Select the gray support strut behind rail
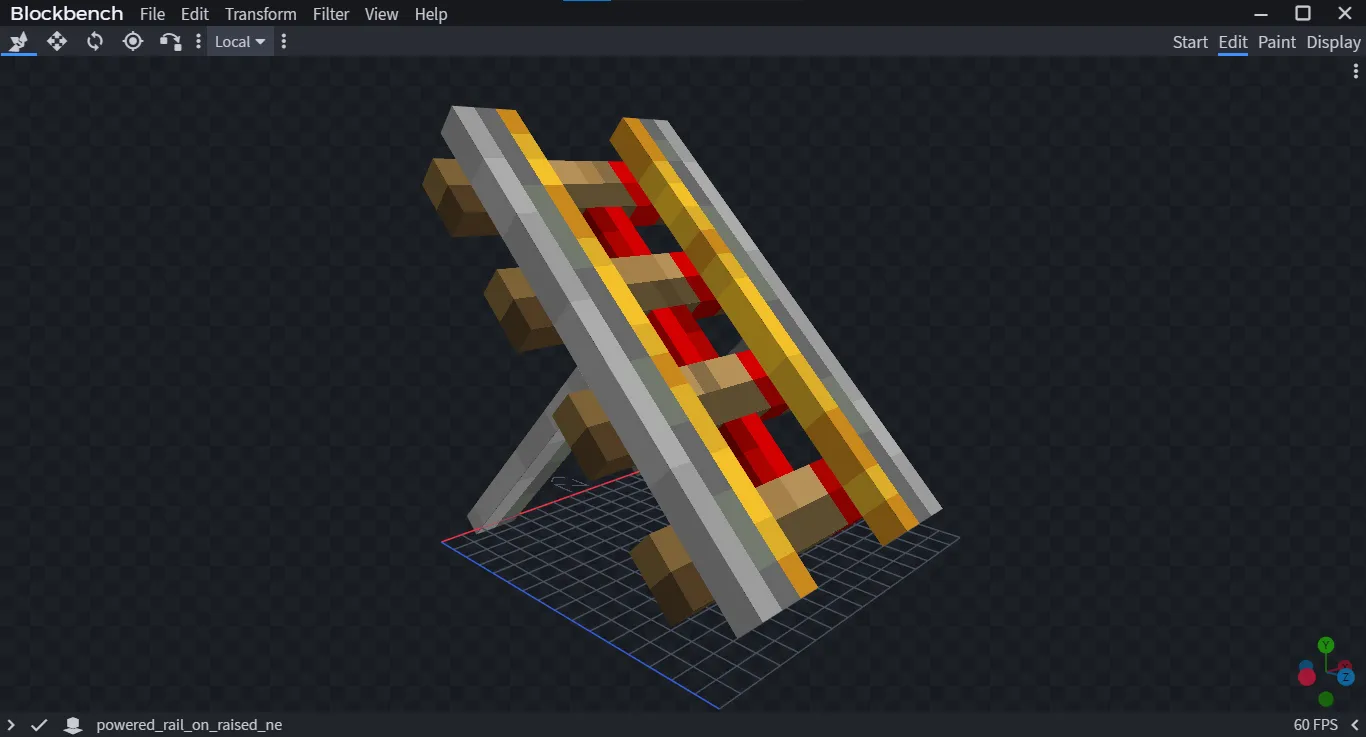The height and width of the screenshot is (737, 1366). click(x=525, y=455)
